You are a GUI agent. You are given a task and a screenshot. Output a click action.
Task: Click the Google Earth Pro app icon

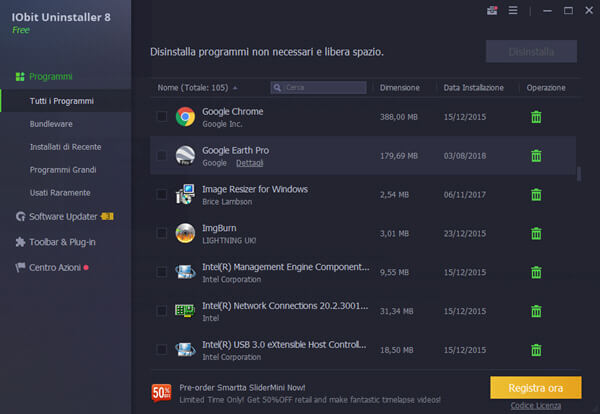tap(185, 156)
